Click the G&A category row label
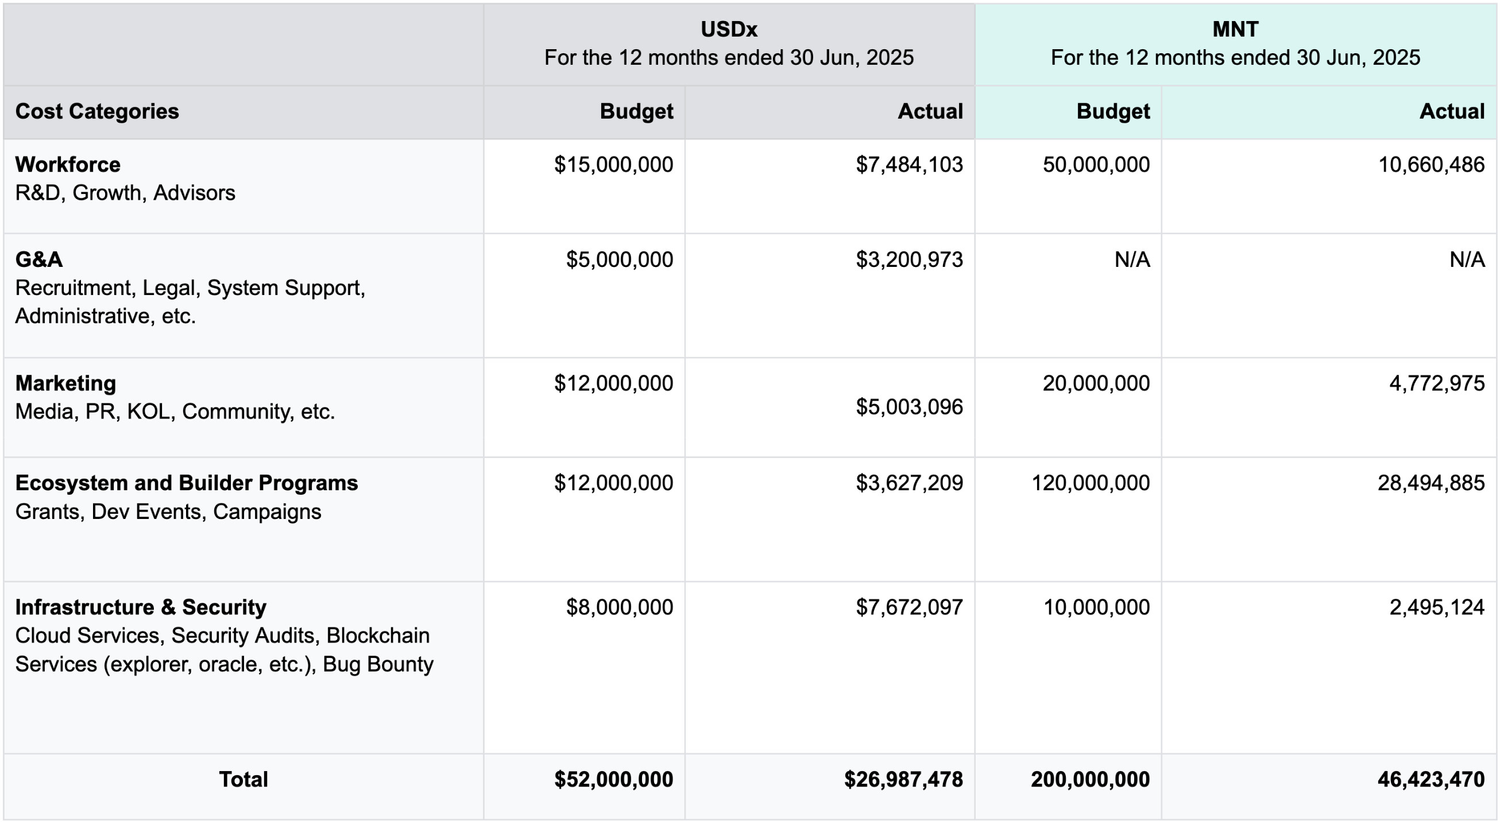 (39, 260)
